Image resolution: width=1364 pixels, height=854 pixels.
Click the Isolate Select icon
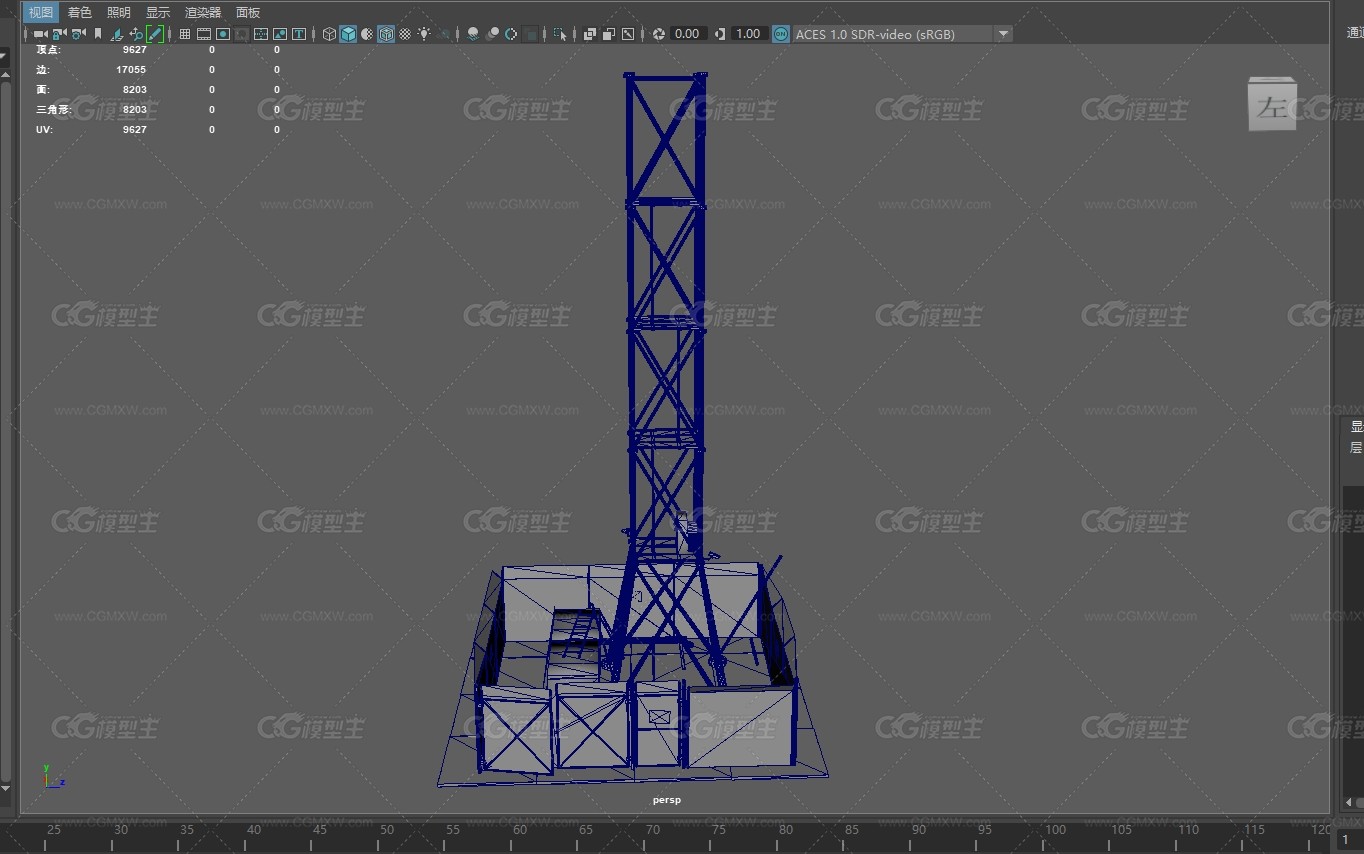[x=560, y=34]
